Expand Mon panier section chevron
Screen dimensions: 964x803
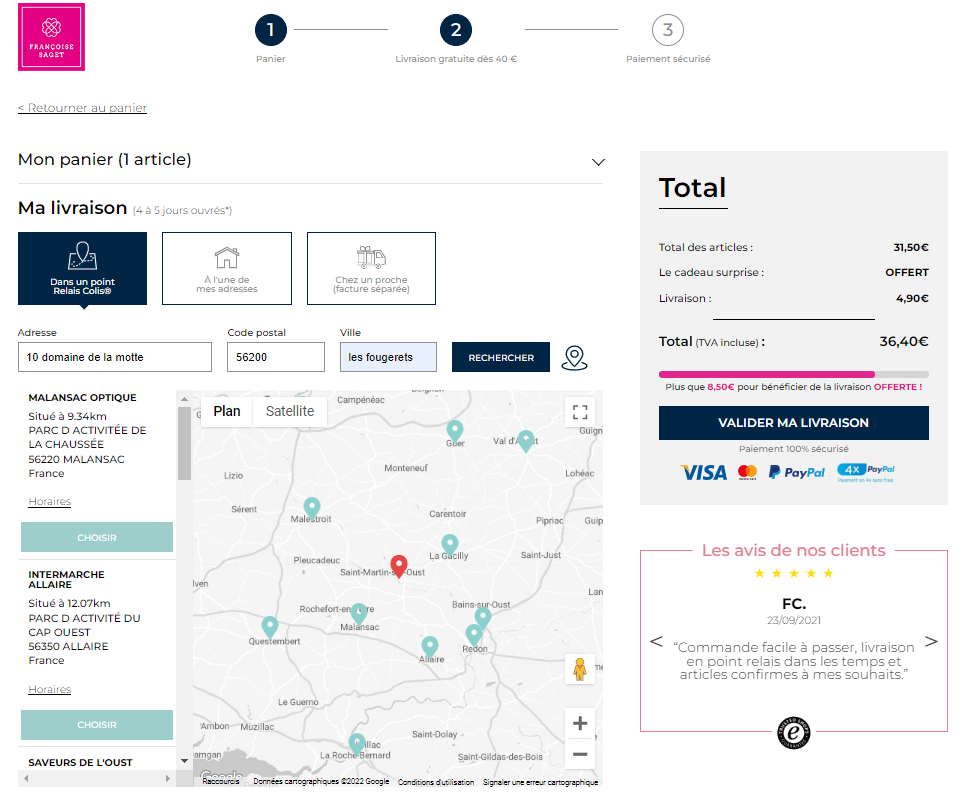[x=598, y=162]
